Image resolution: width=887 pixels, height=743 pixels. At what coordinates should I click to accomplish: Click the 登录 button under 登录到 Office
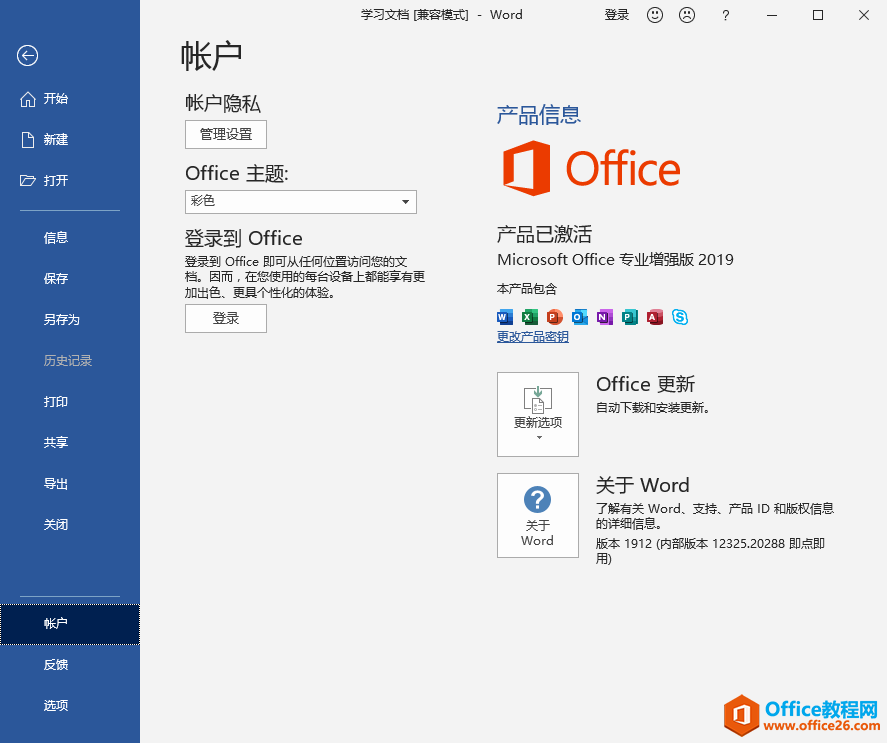[226, 319]
